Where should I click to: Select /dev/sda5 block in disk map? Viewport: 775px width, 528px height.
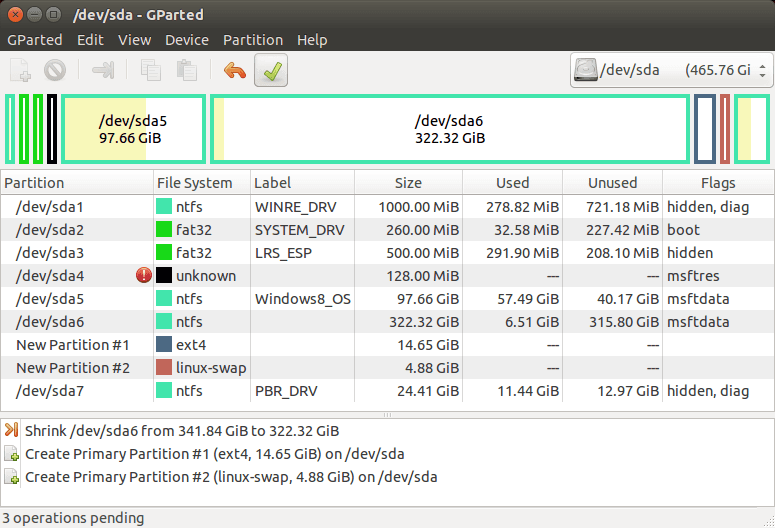tap(133, 129)
